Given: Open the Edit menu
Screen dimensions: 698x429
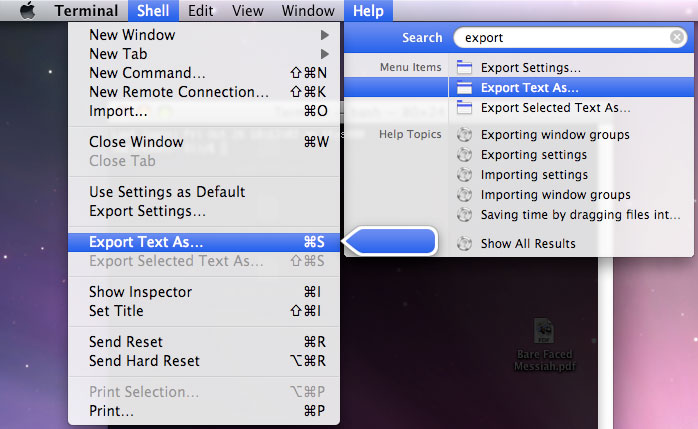Looking at the screenshot, I should [x=200, y=10].
